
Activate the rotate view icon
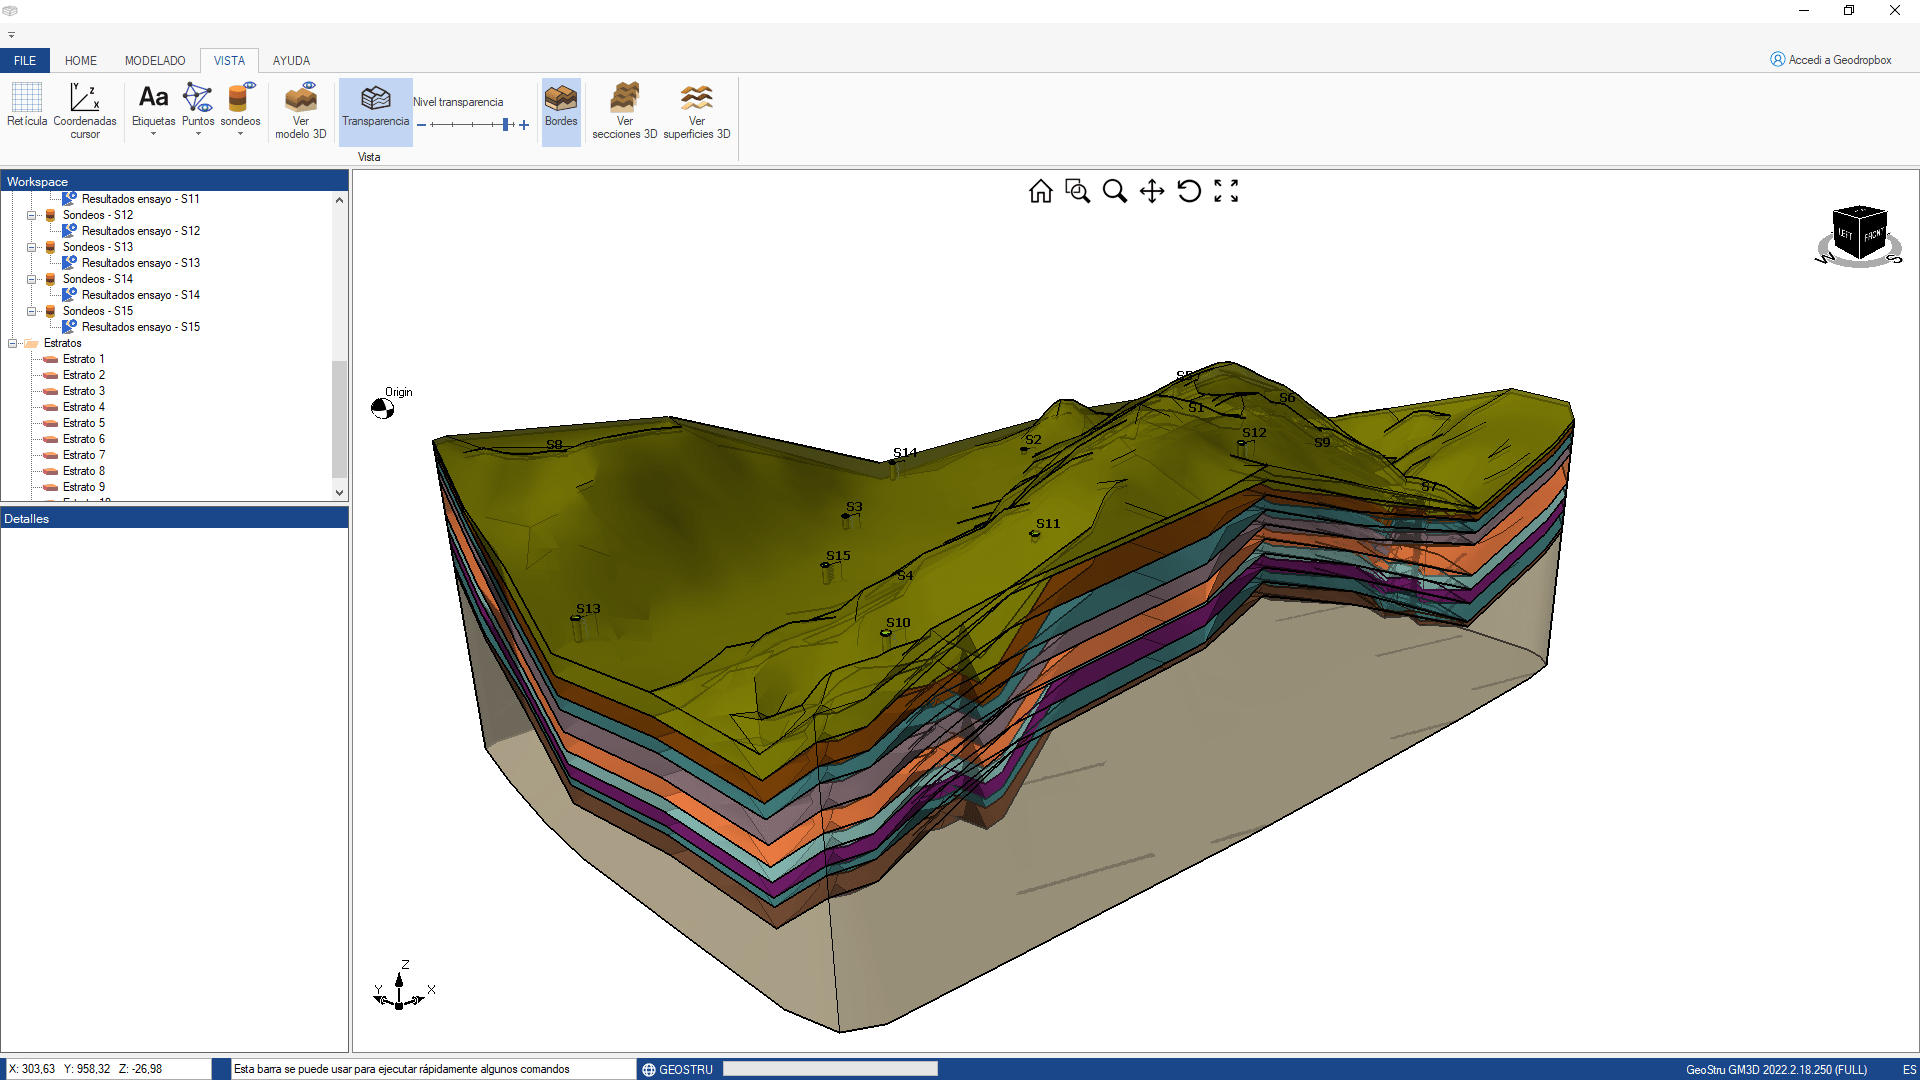(1189, 191)
